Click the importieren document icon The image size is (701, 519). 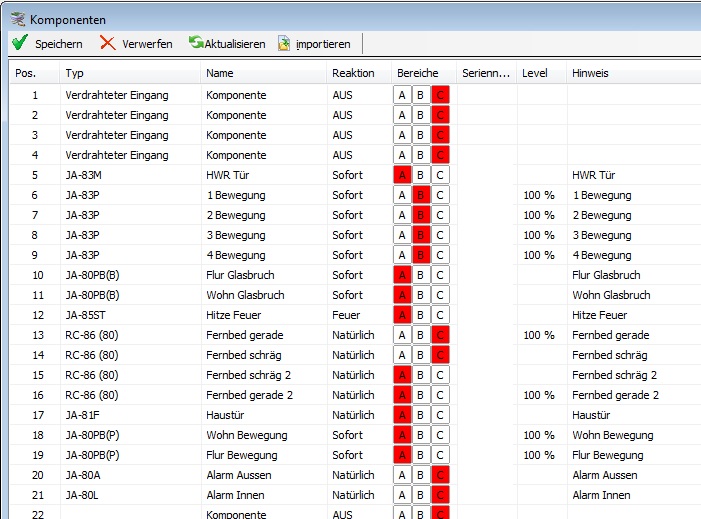(x=284, y=43)
